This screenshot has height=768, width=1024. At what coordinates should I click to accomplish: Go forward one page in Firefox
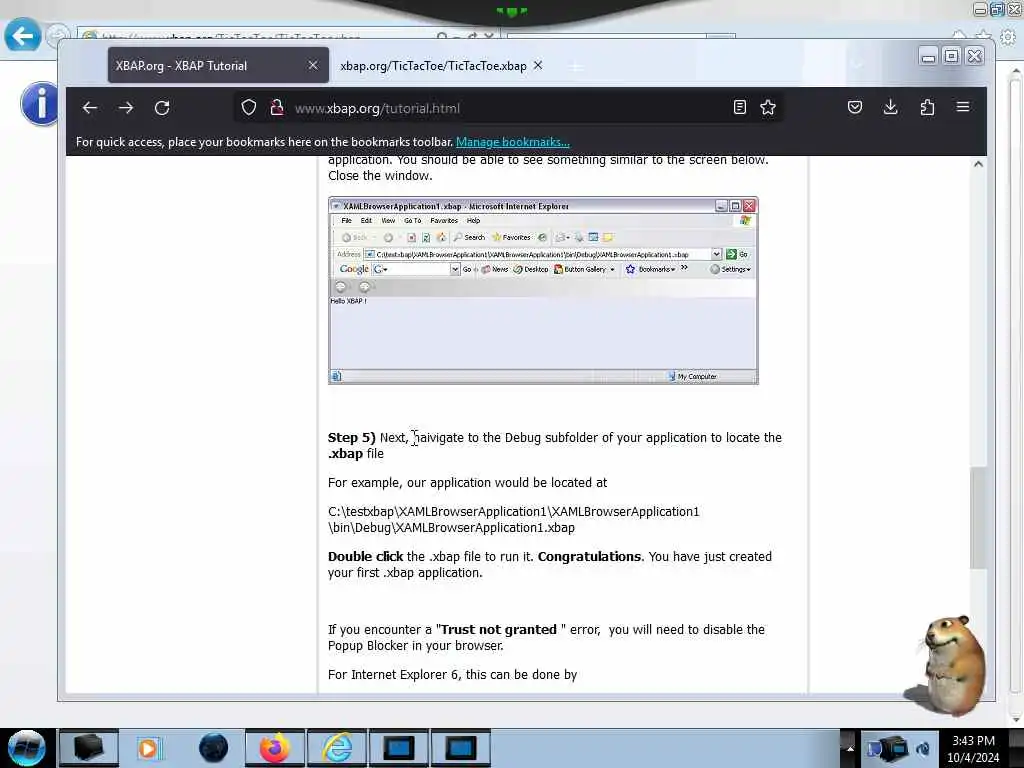click(126, 108)
